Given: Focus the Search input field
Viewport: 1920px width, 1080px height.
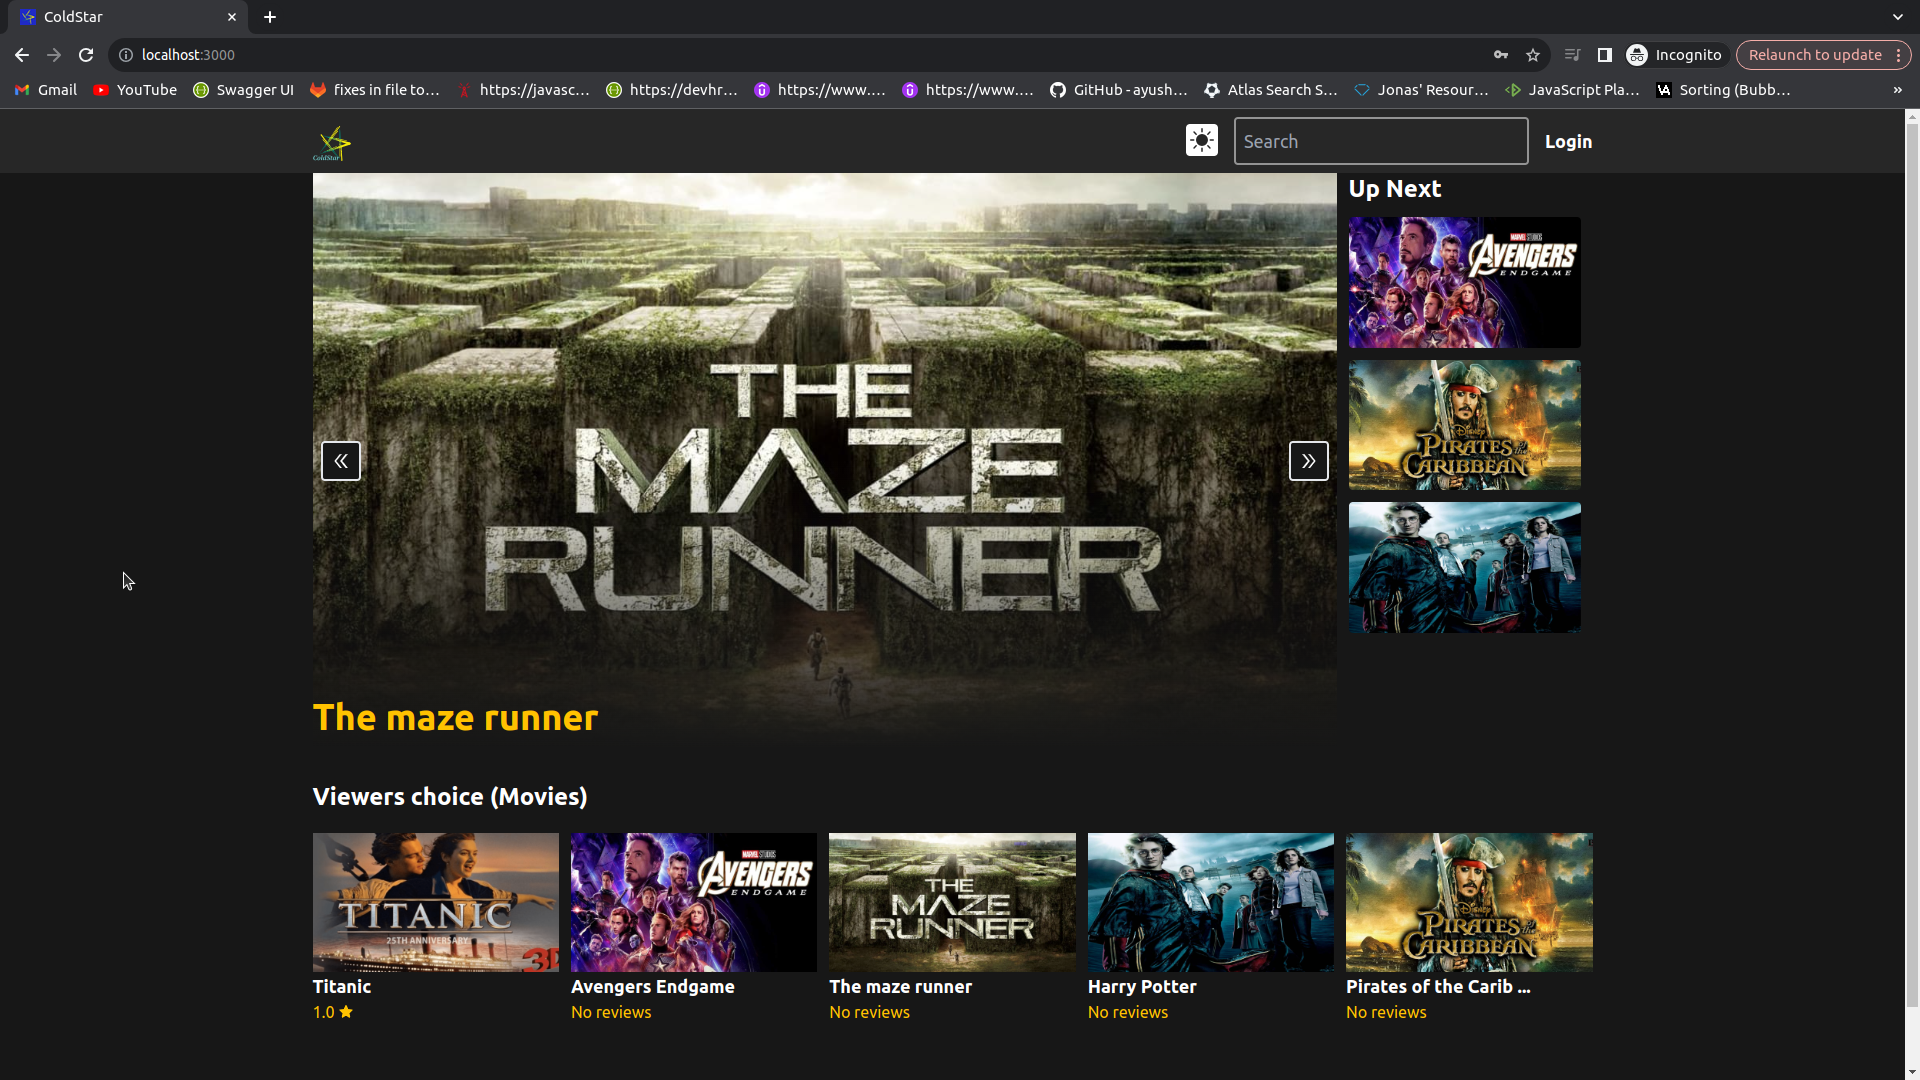Looking at the screenshot, I should (1381, 141).
